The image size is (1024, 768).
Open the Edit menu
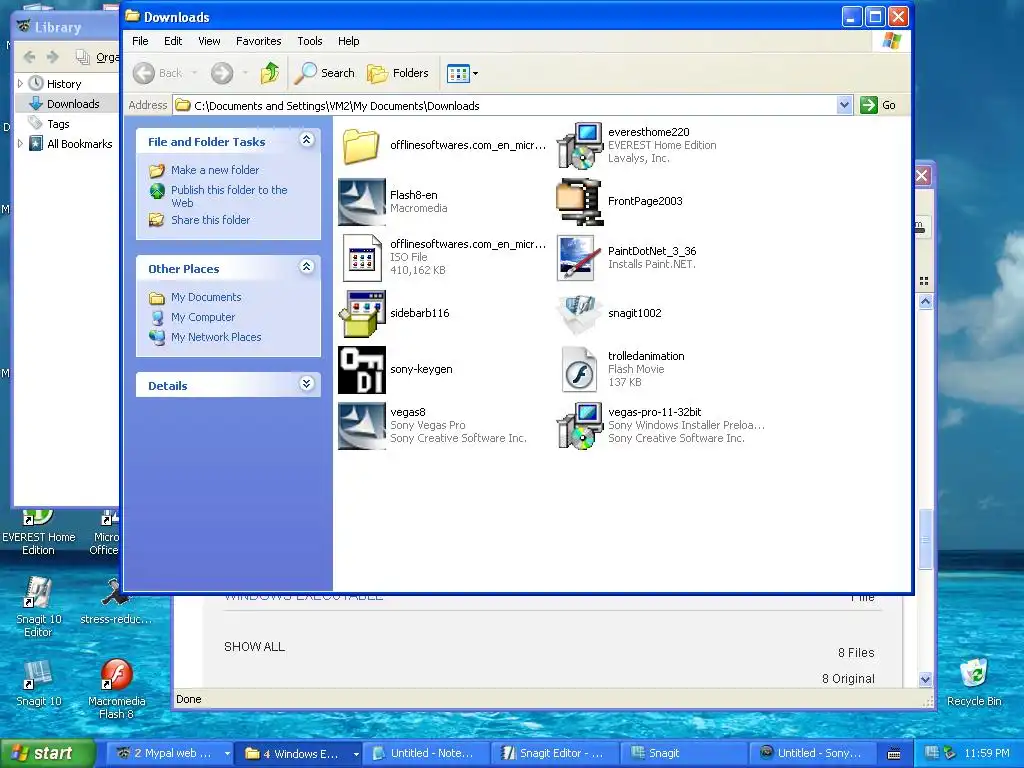coord(173,41)
